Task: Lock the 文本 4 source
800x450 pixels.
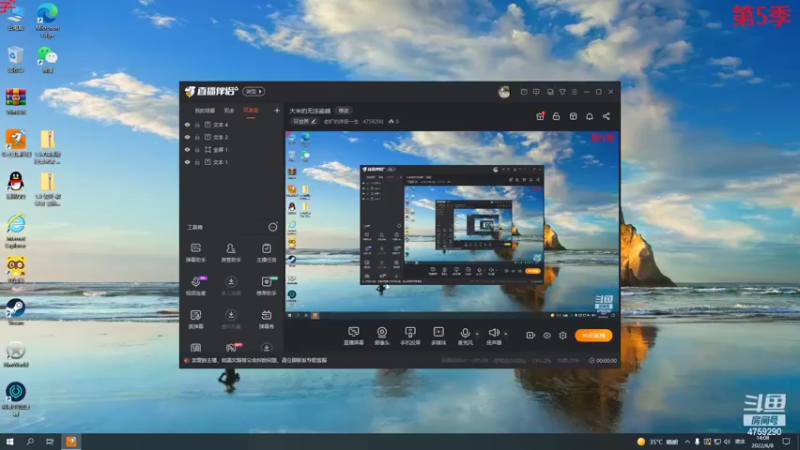Action: pyautogui.click(x=197, y=124)
